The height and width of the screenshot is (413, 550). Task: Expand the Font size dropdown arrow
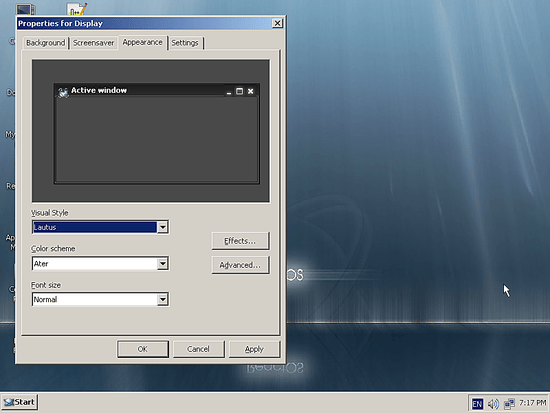click(x=162, y=299)
